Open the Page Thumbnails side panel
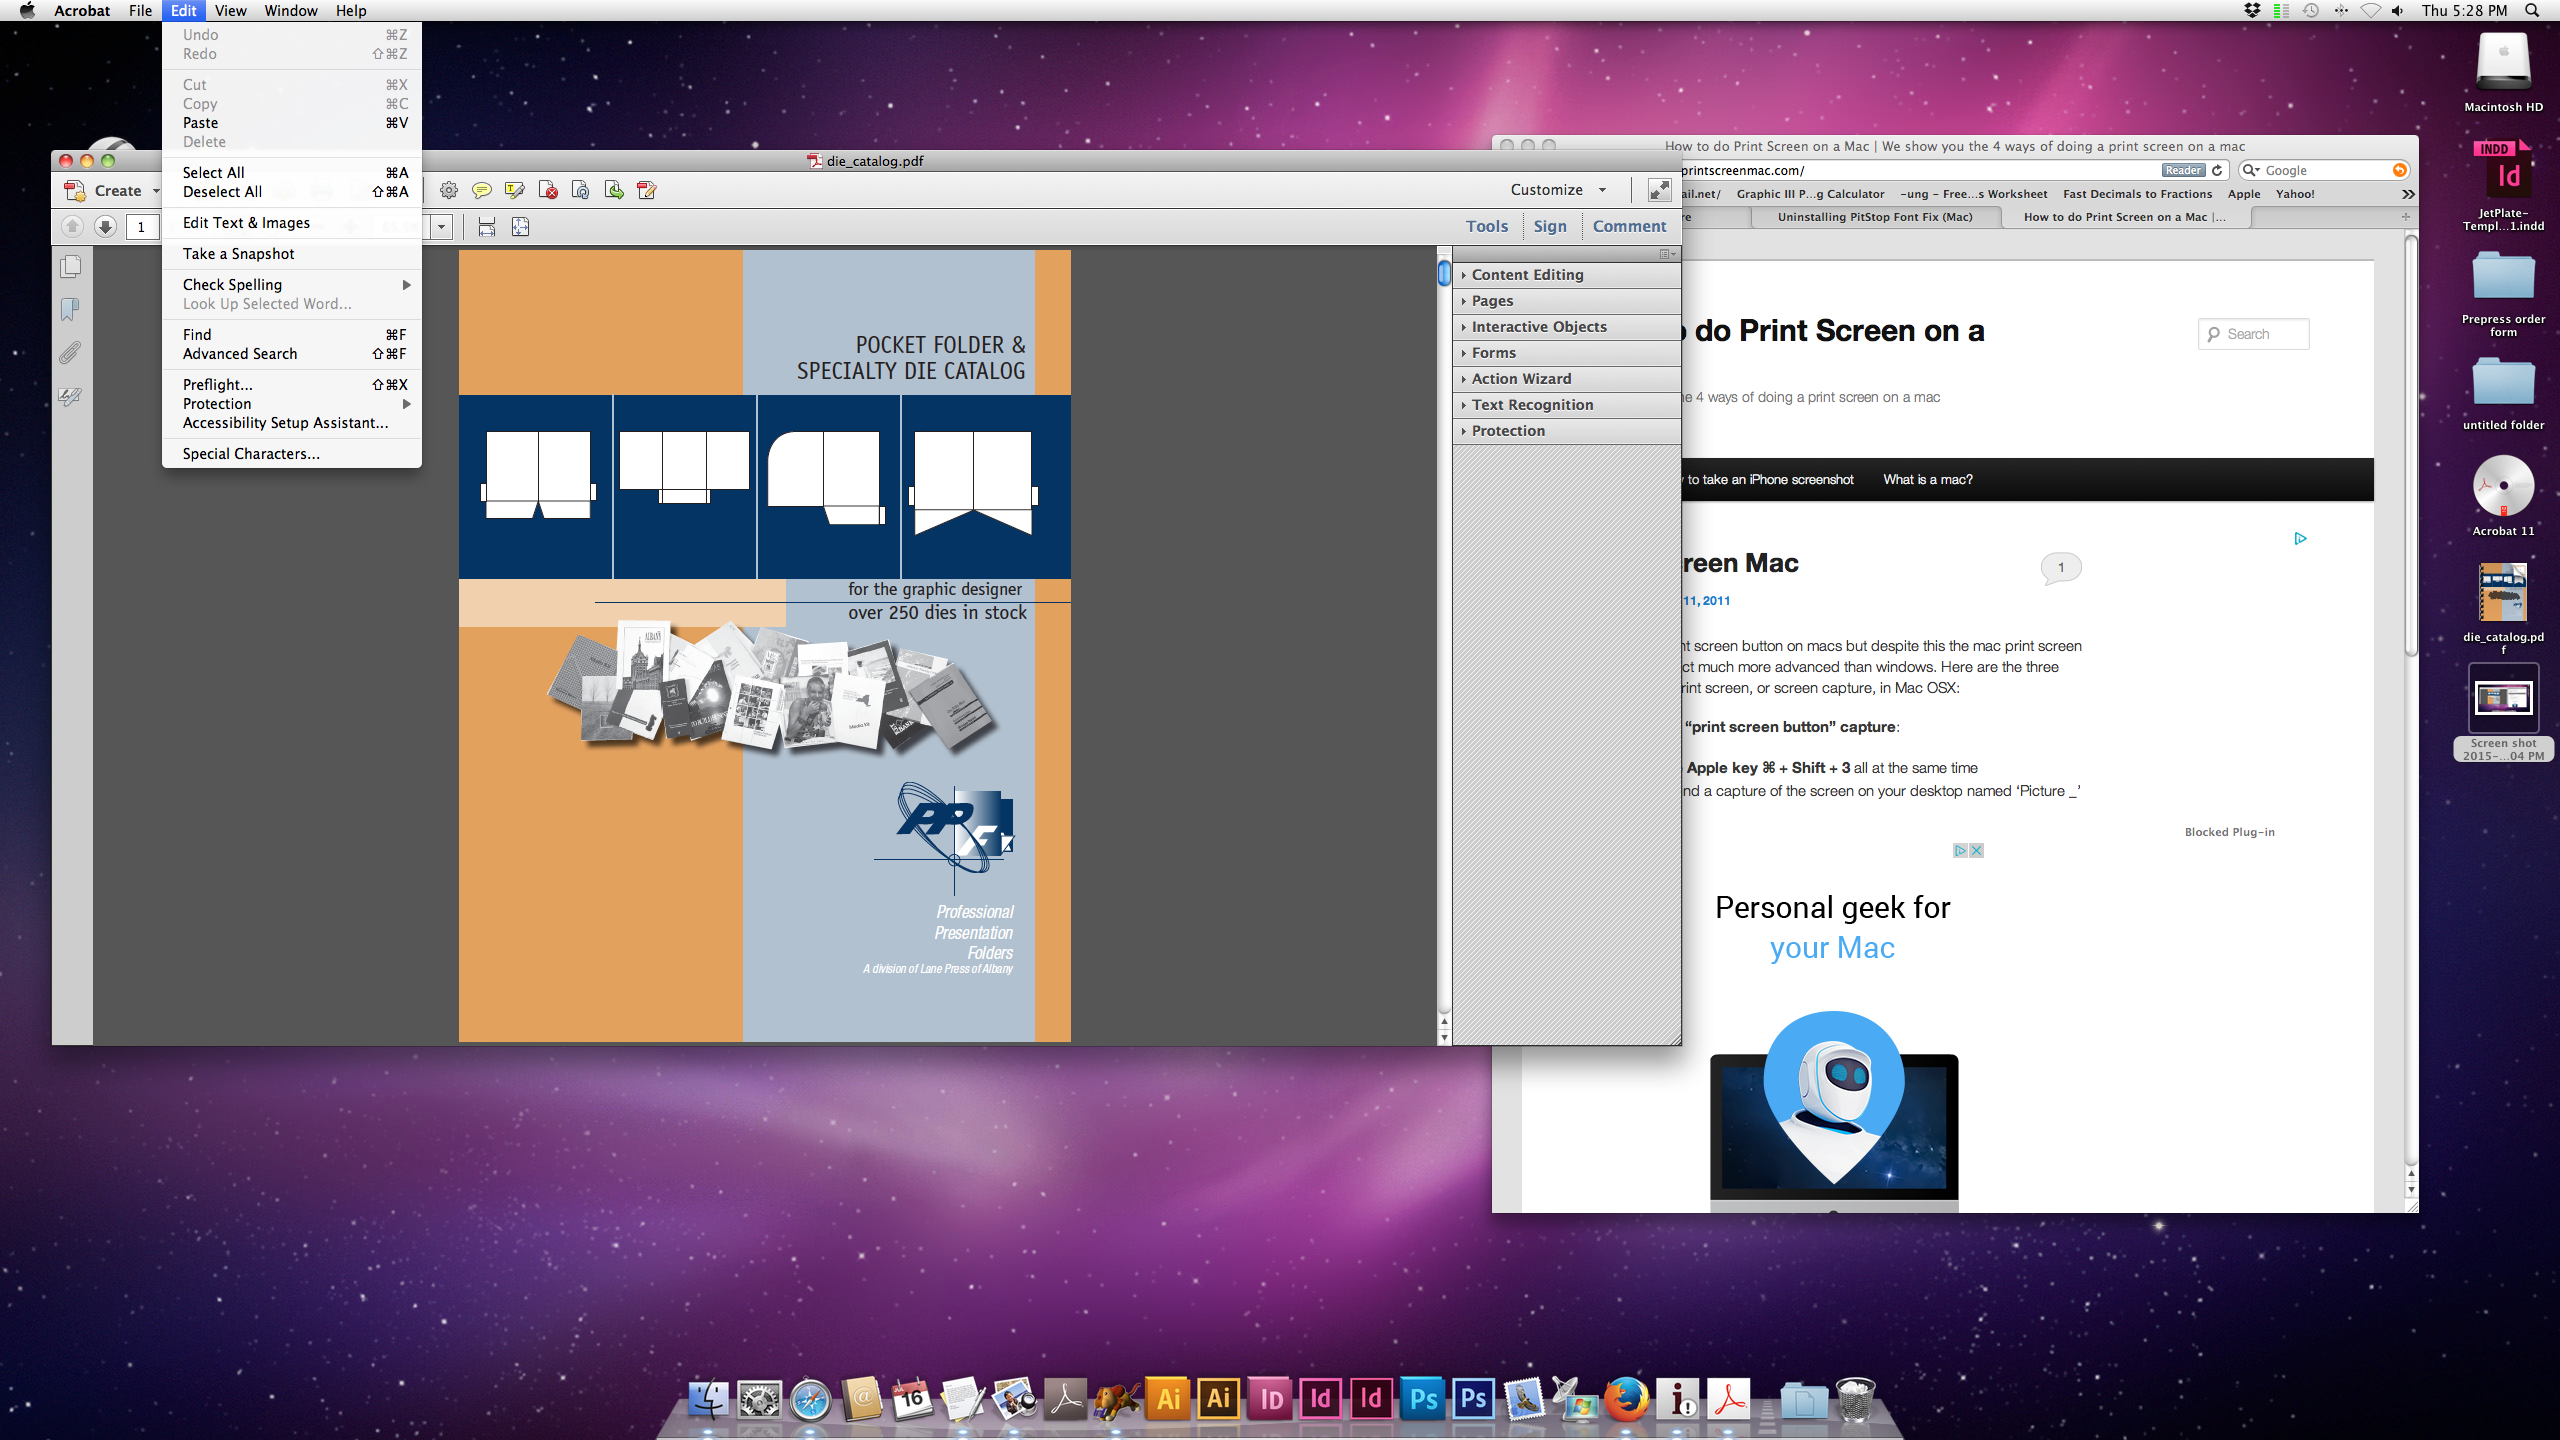This screenshot has height=1440, width=2560. coord(71,267)
